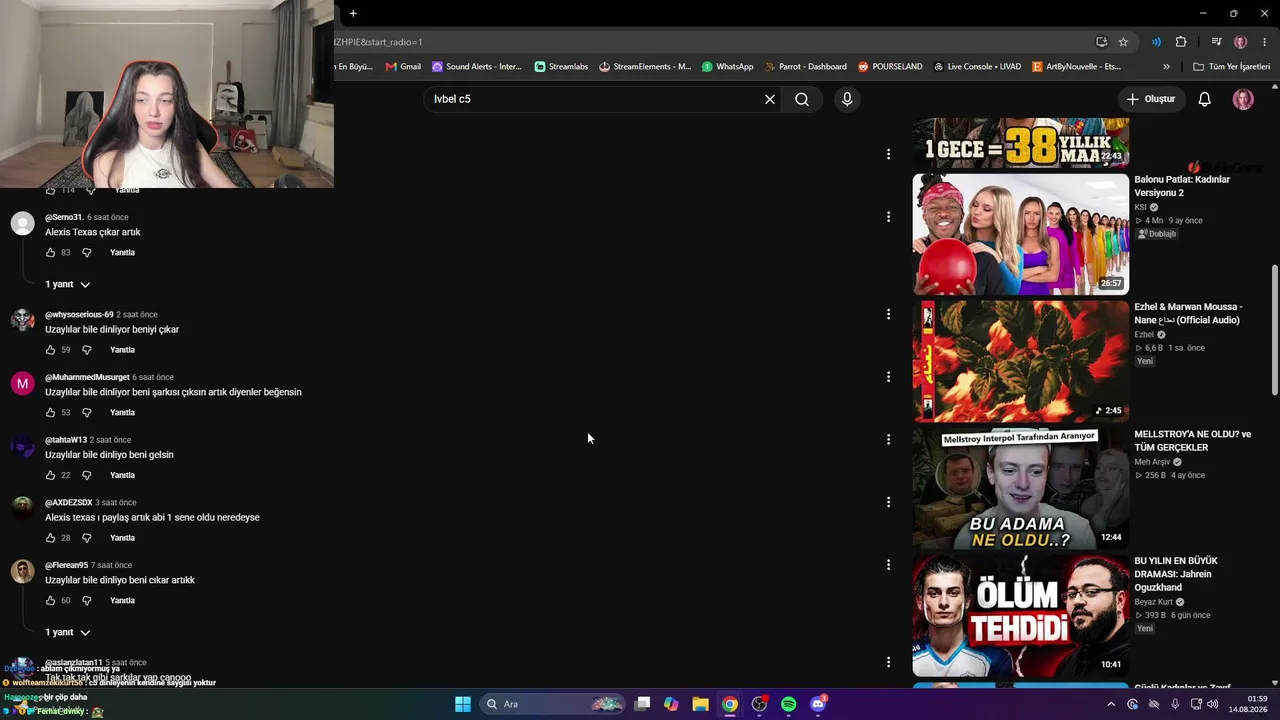This screenshot has width=1280, height=720.
Task: Reply to @tahtaW13 with Yanıtla
Action: 122,475
